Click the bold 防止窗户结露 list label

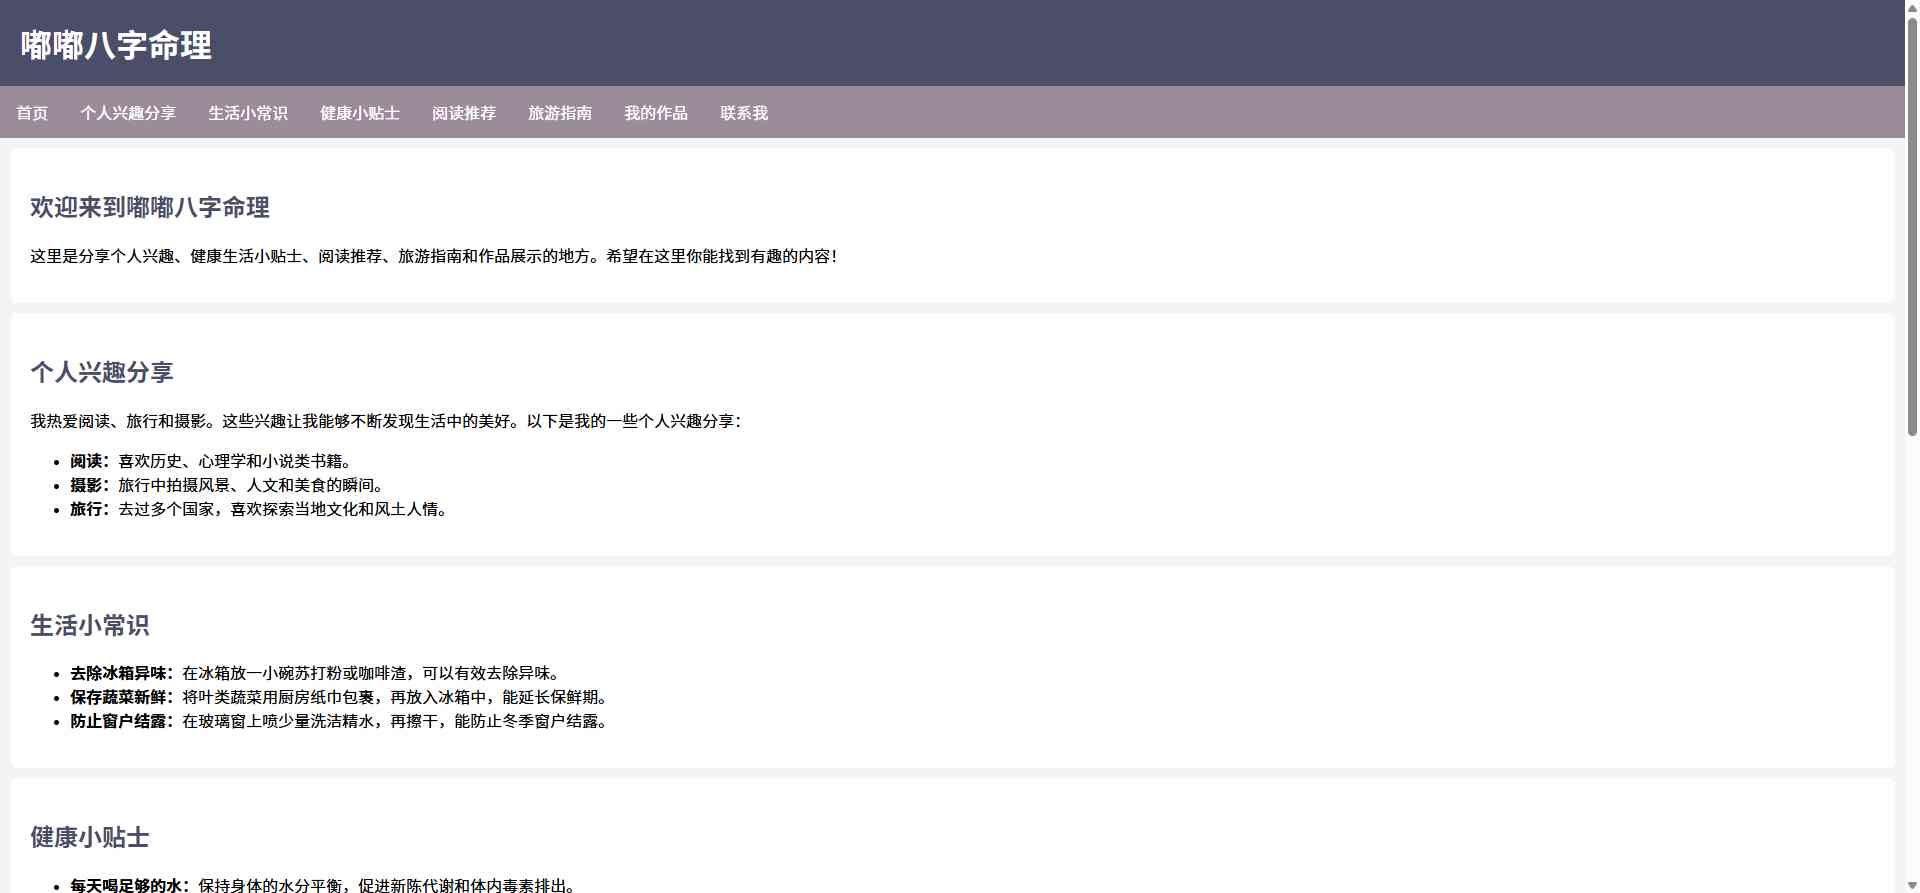(x=119, y=721)
